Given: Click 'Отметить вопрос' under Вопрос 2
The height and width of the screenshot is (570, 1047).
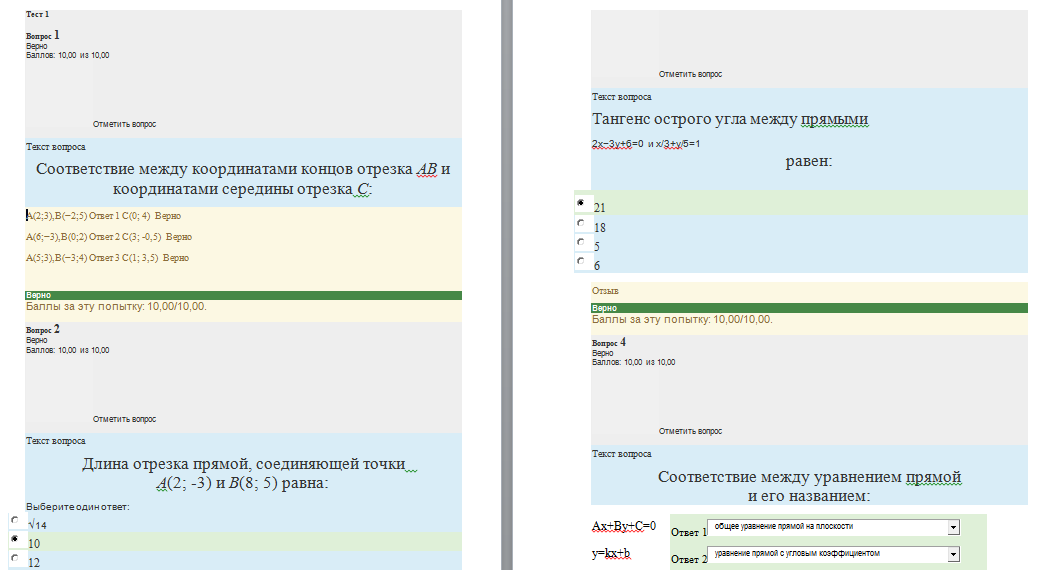Looking at the screenshot, I should click(124, 419).
